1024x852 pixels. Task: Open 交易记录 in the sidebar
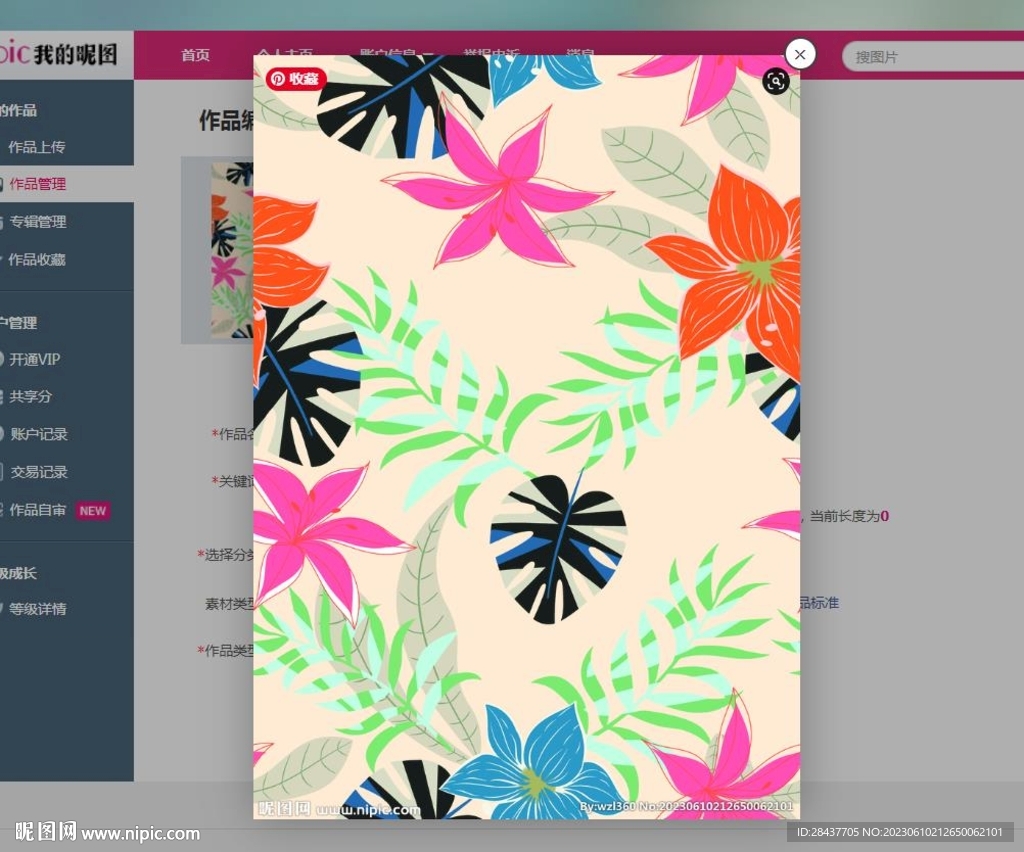tap(39, 472)
